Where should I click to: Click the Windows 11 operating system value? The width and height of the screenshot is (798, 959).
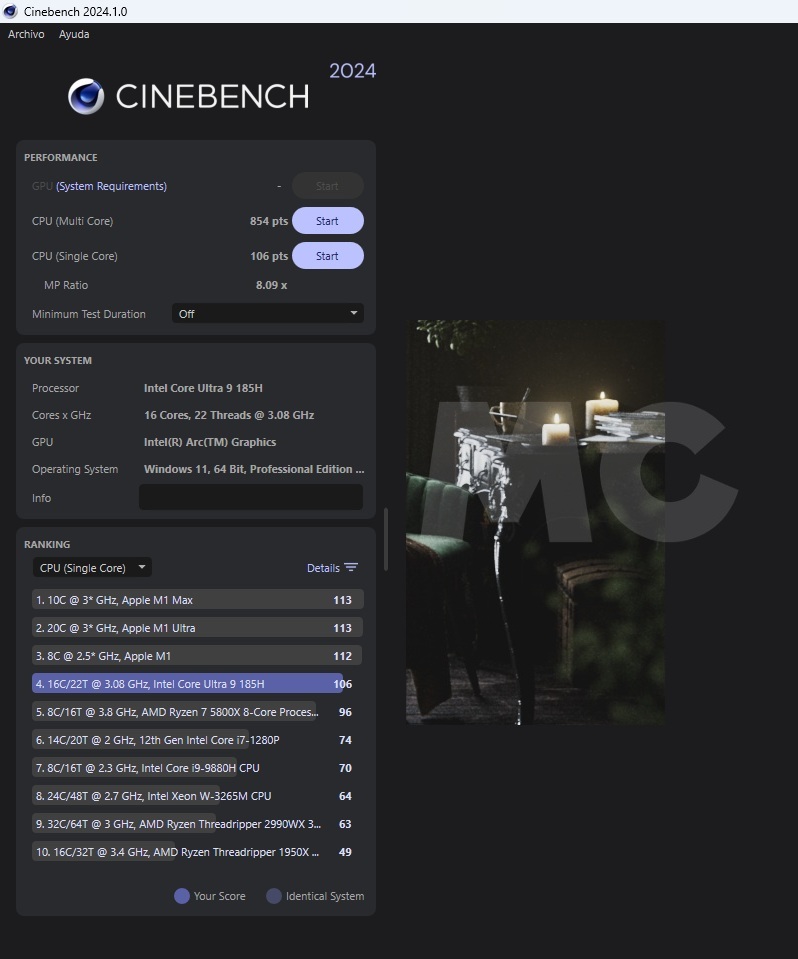[254, 469]
